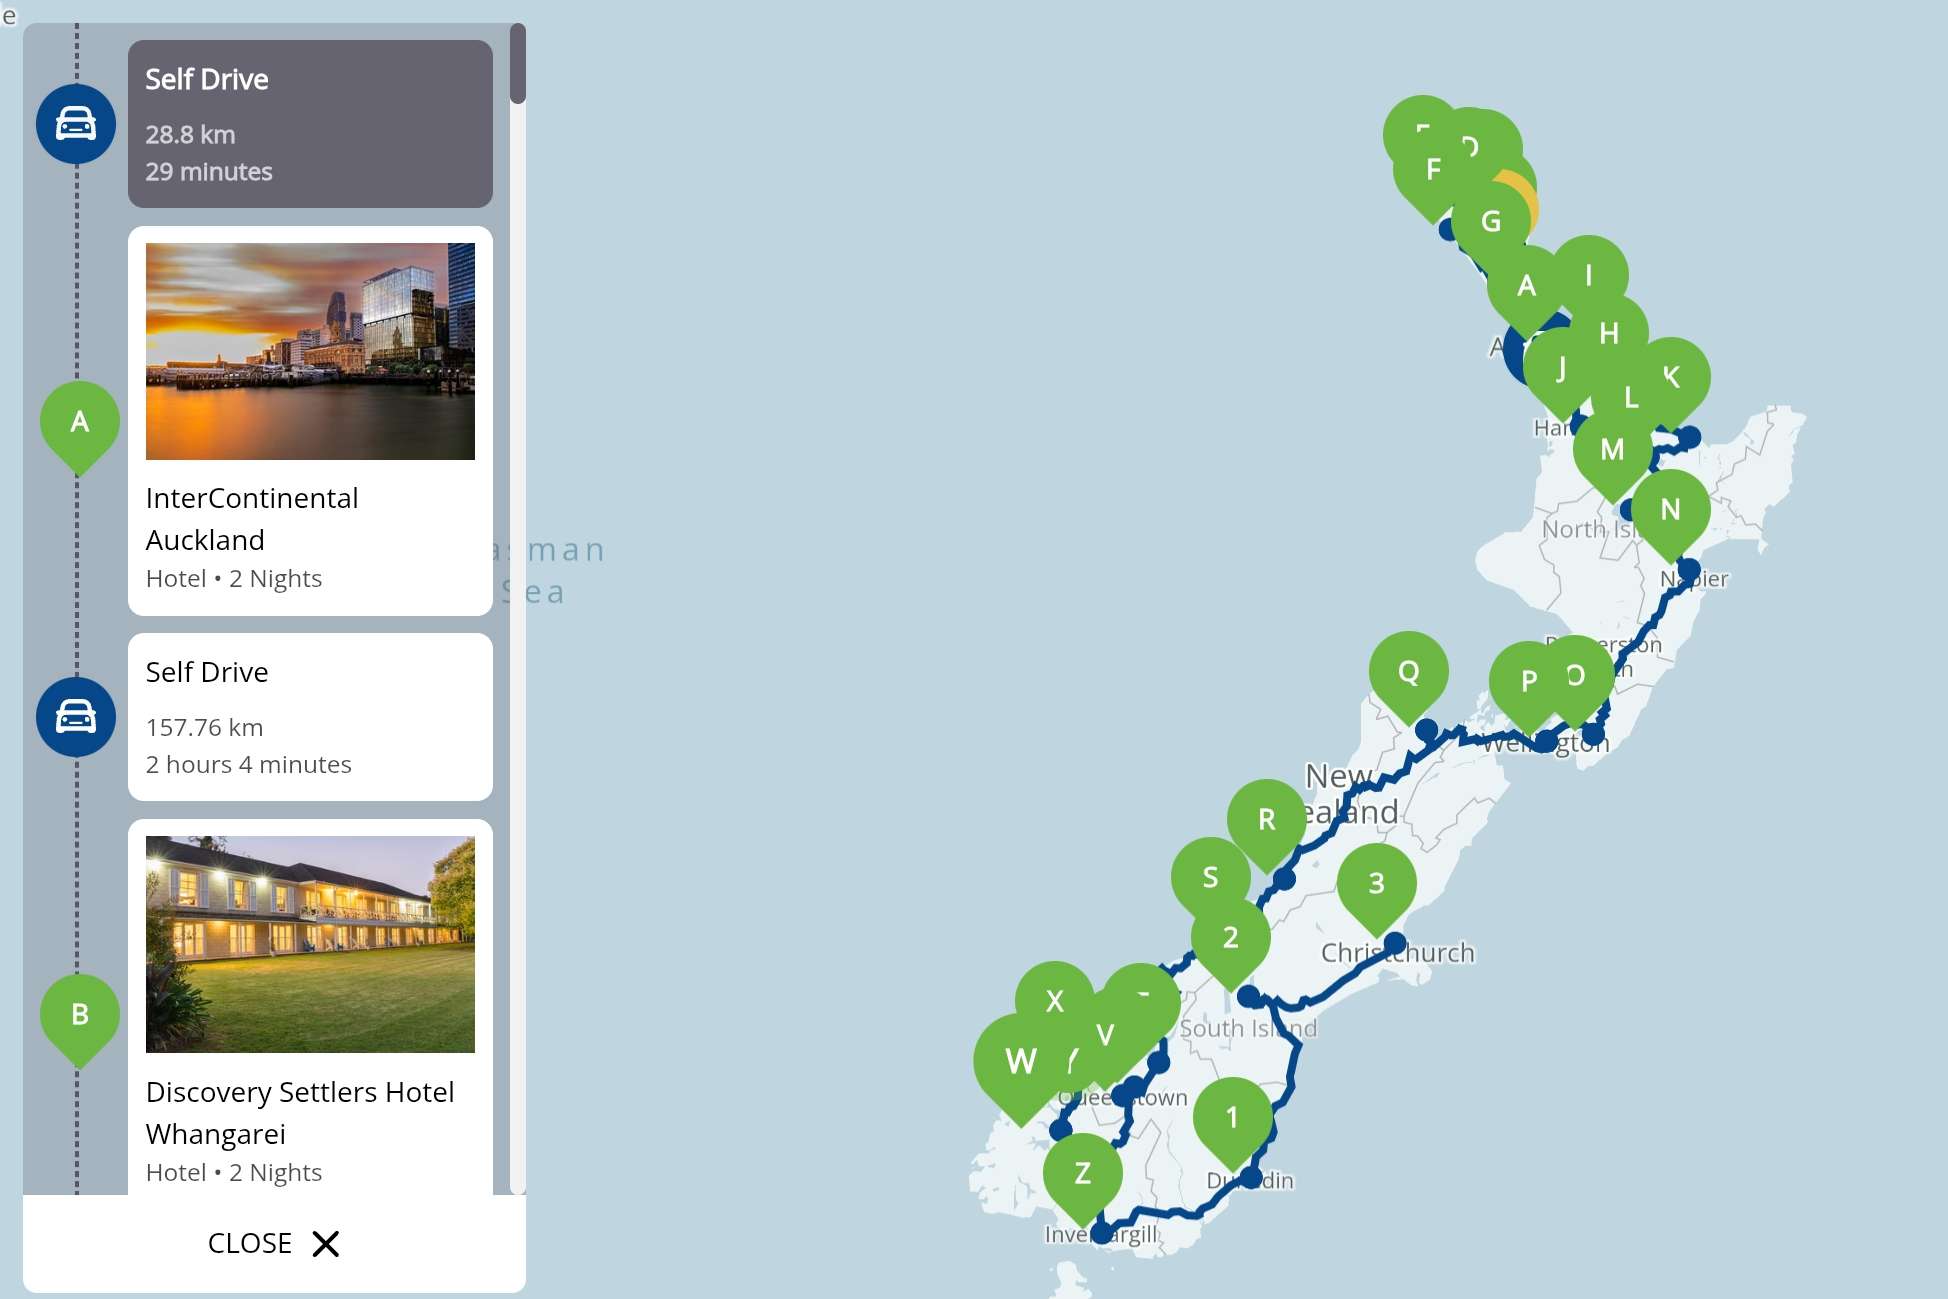Click map pin Z near Invercargill
Viewport: 1948px width, 1299px height.
click(1082, 1175)
